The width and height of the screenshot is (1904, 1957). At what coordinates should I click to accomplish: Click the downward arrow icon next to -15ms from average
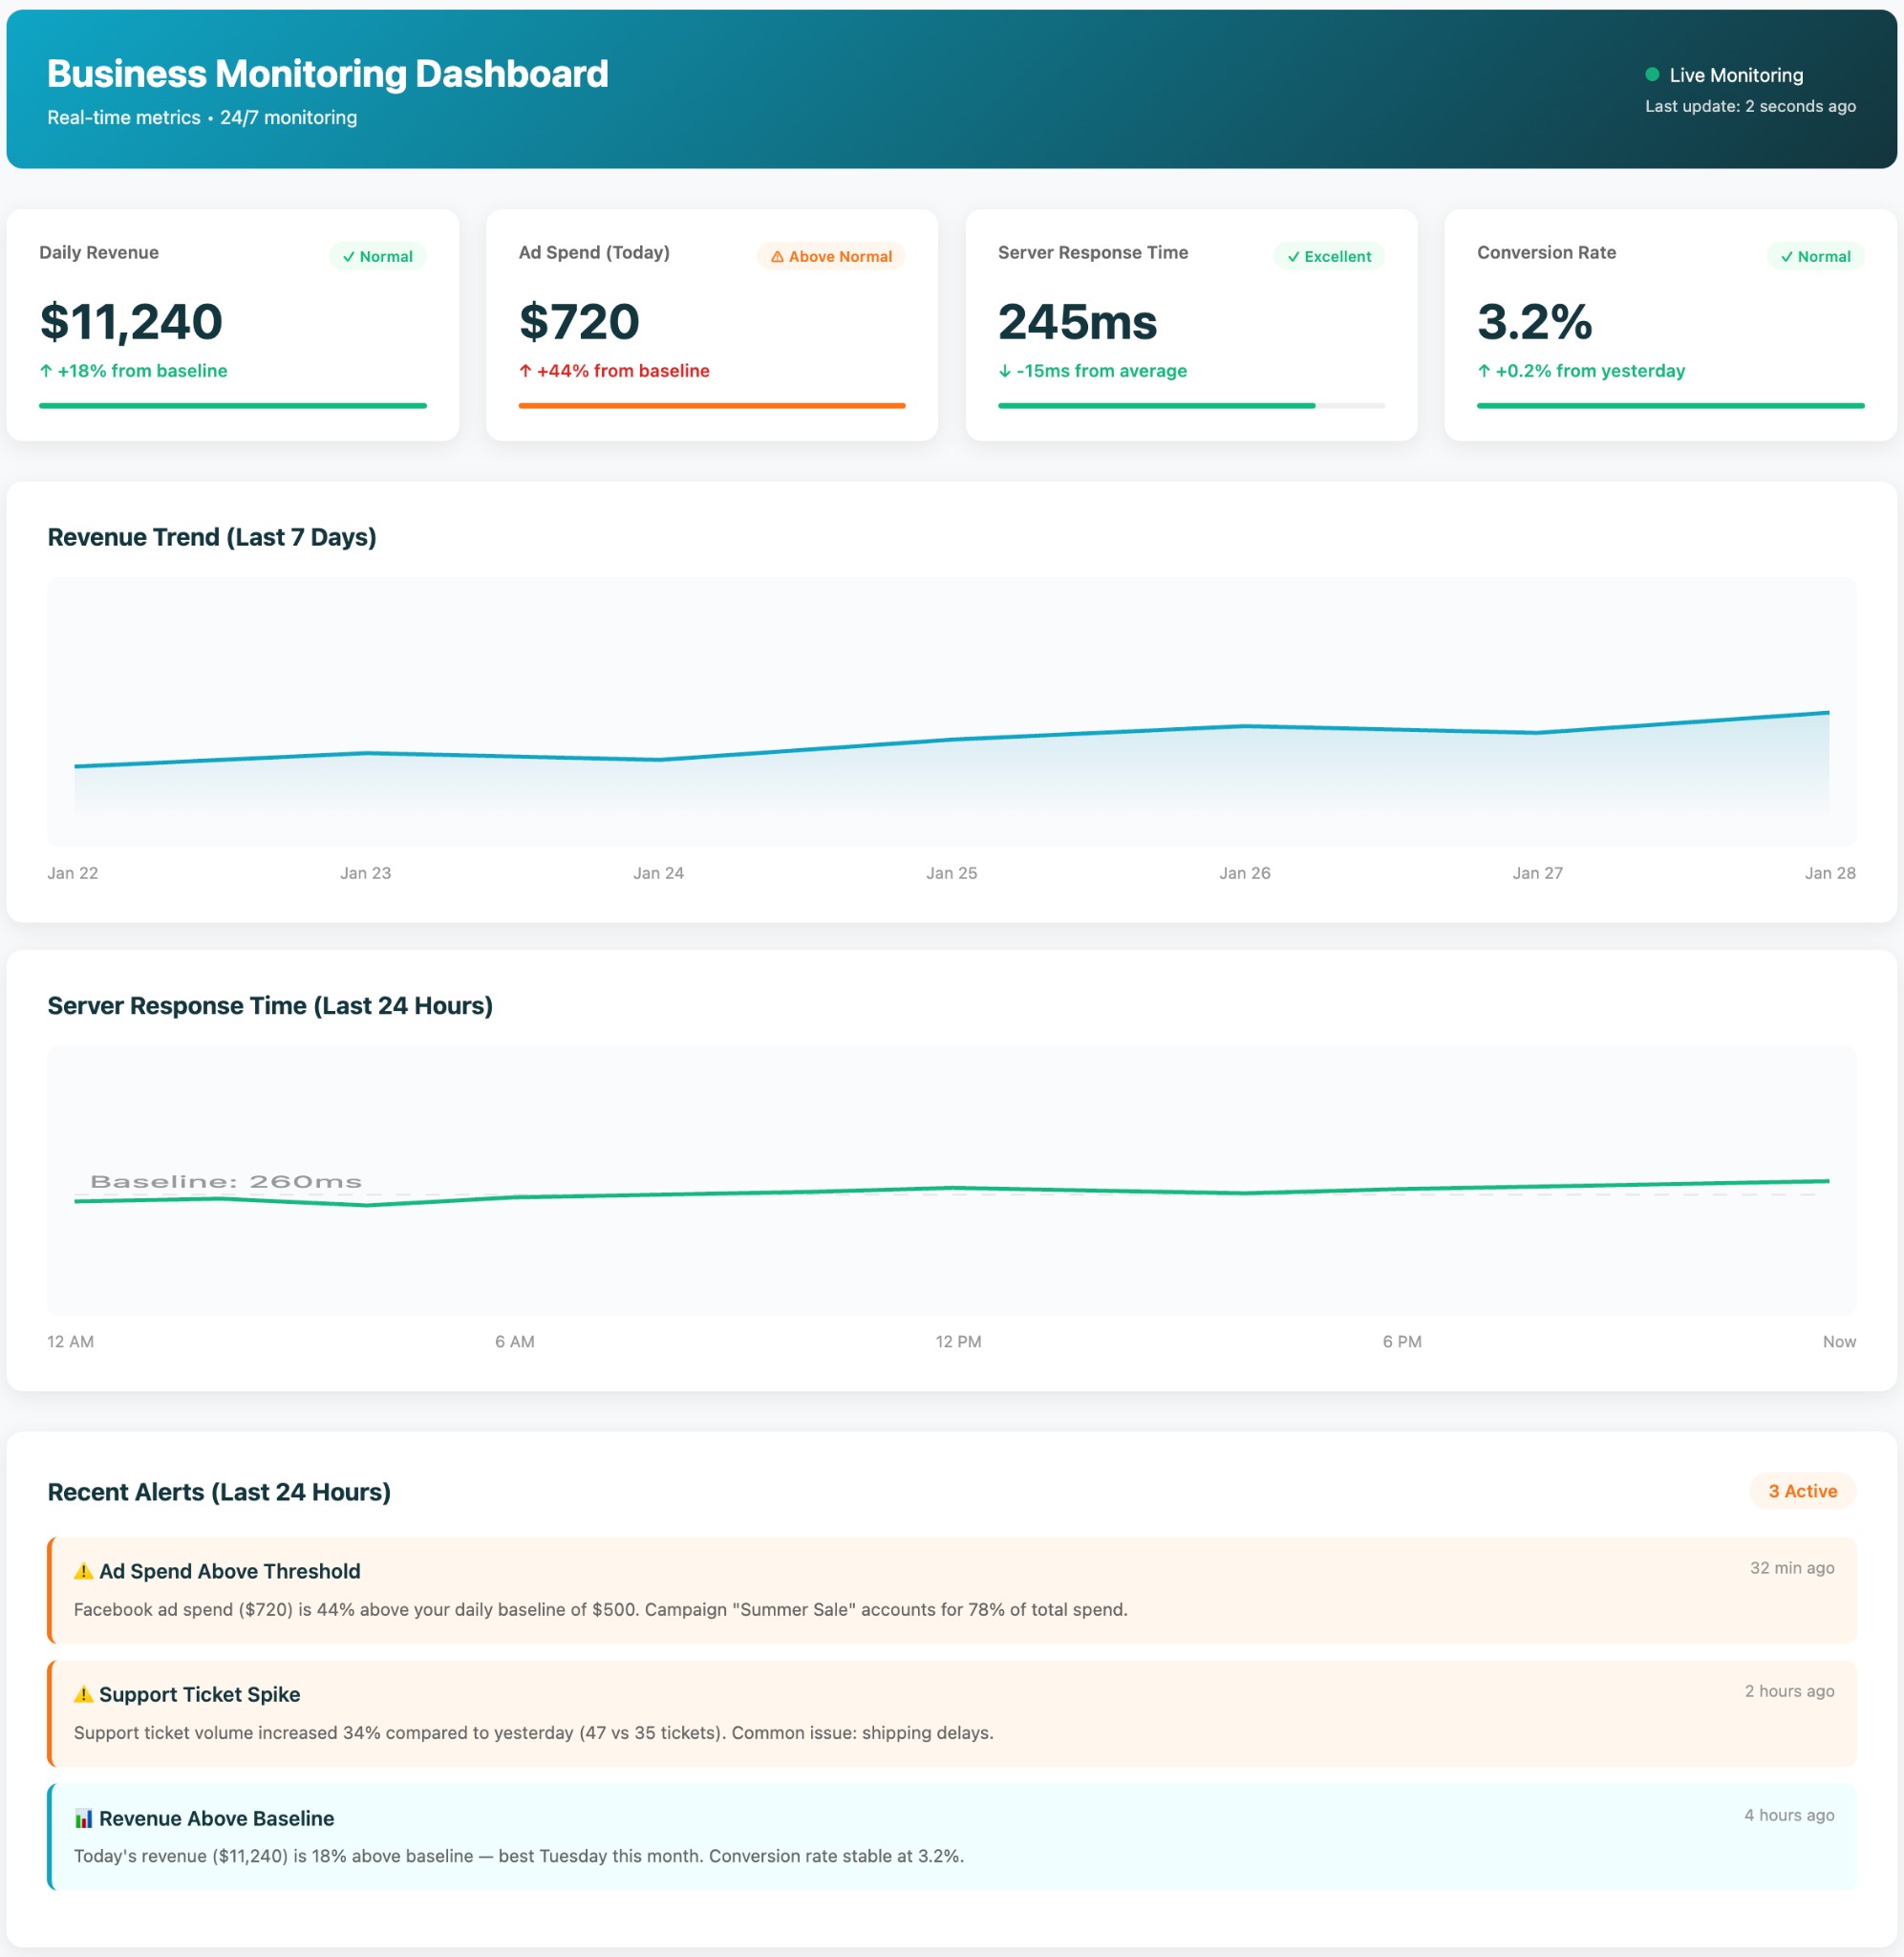pos(1004,371)
